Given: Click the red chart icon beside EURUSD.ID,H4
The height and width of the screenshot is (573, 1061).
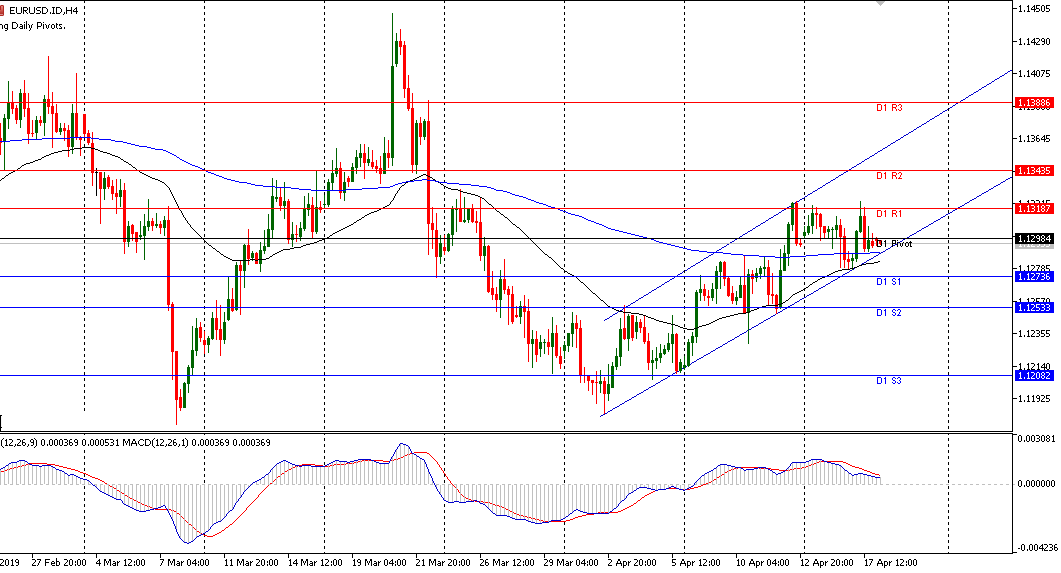Looking at the screenshot, I should pos(2,12).
